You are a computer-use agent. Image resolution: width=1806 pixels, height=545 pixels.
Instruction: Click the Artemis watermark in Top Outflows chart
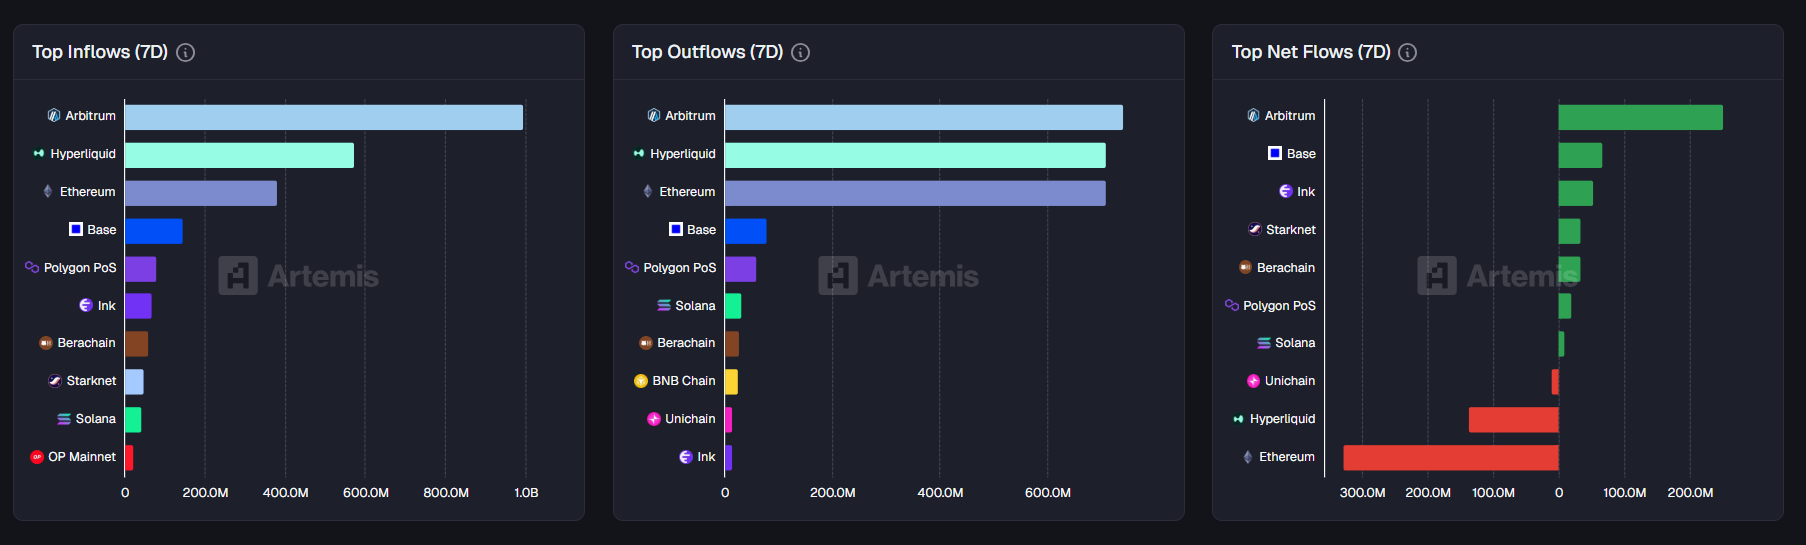(898, 276)
